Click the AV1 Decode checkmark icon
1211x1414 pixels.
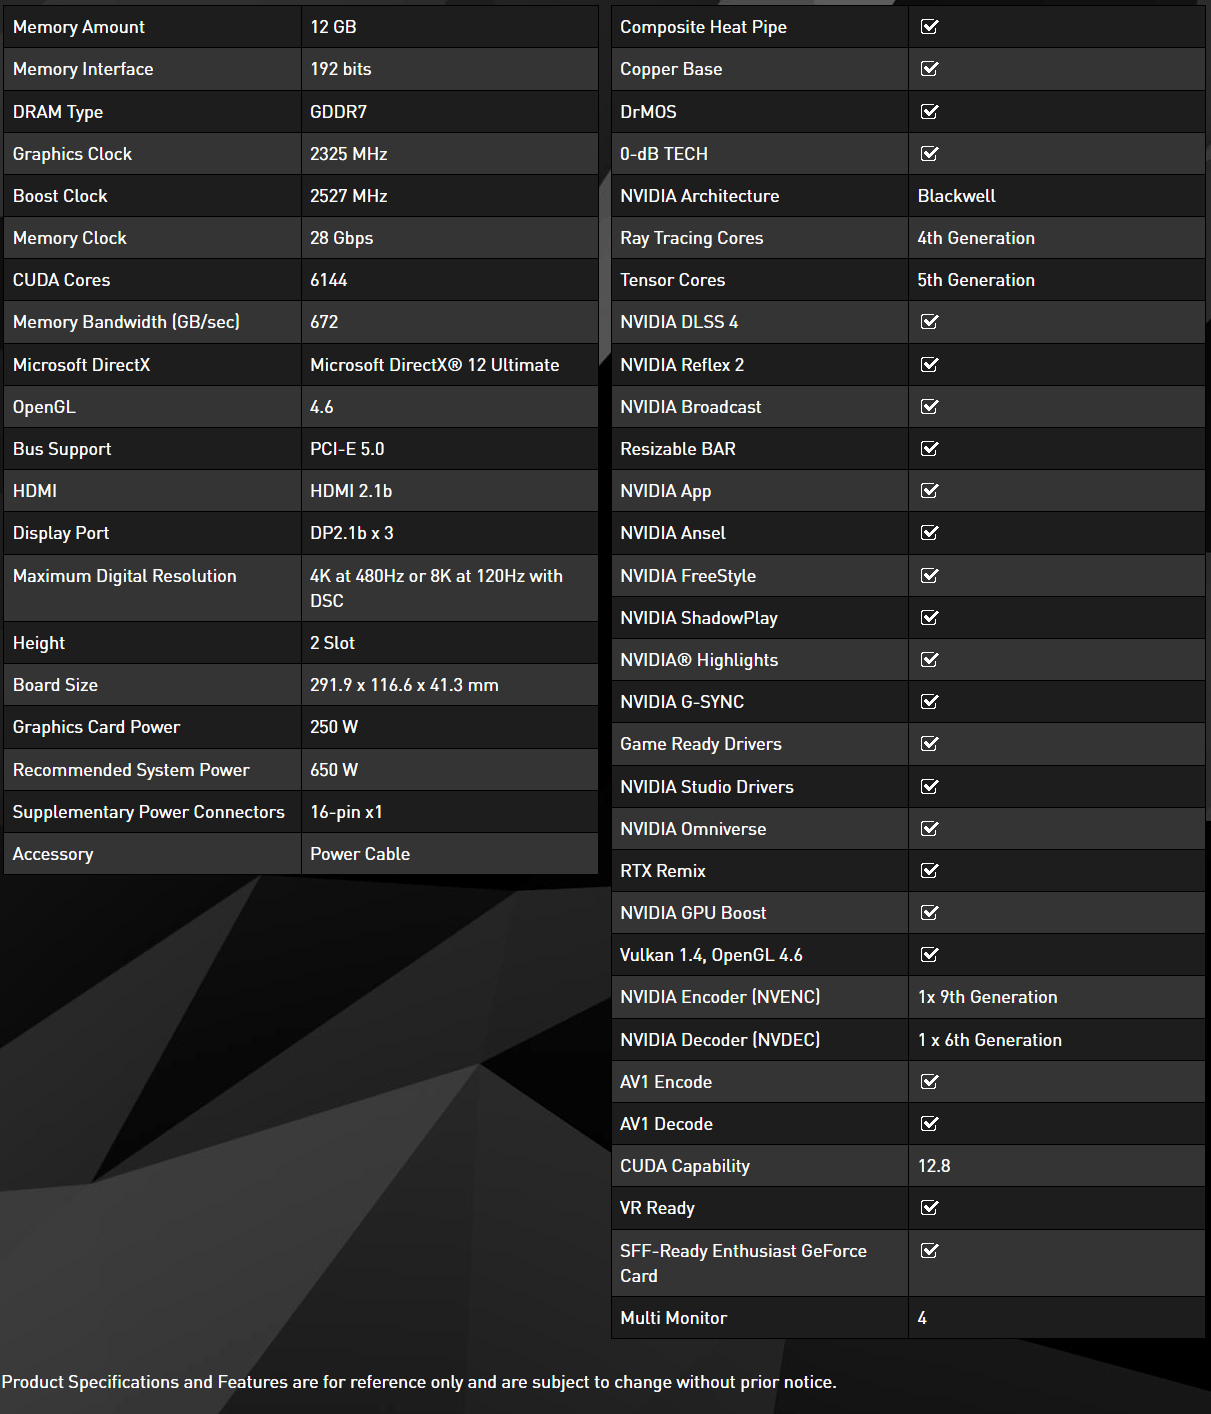pyautogui.click(x=929, y=1123)
